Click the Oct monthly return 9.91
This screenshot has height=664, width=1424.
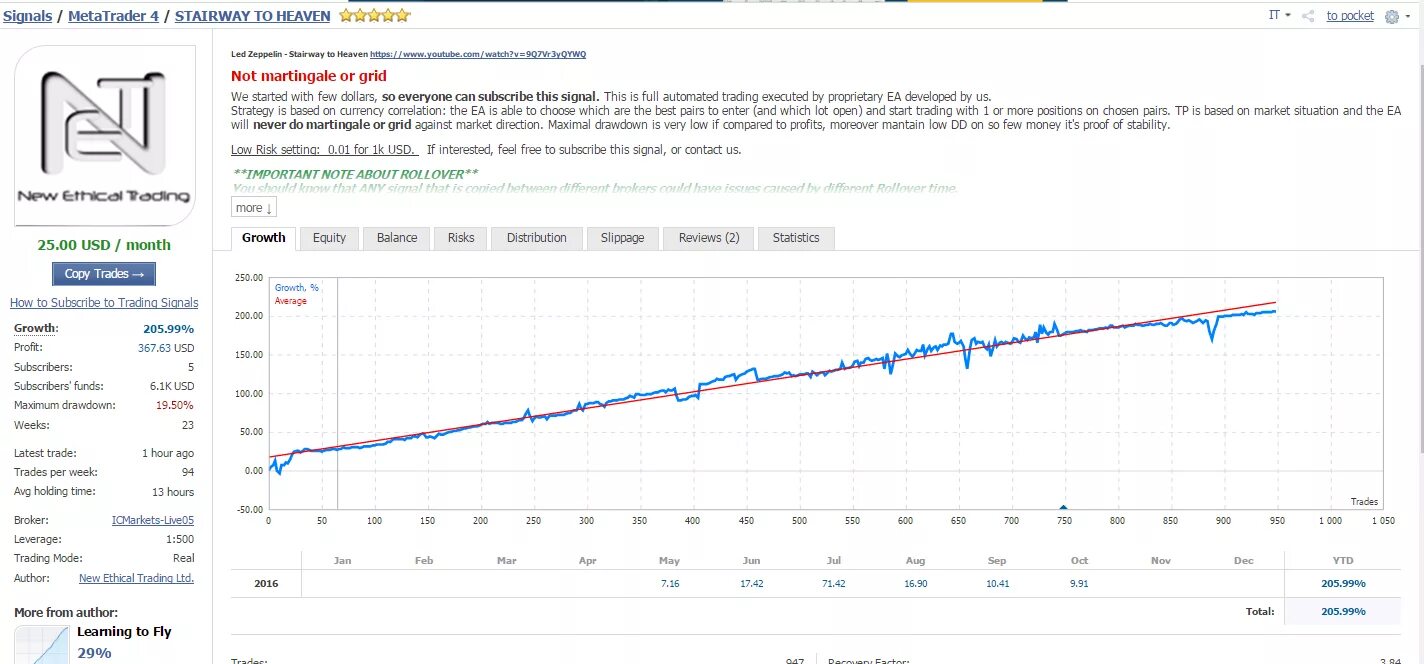tap(1079, 583)
